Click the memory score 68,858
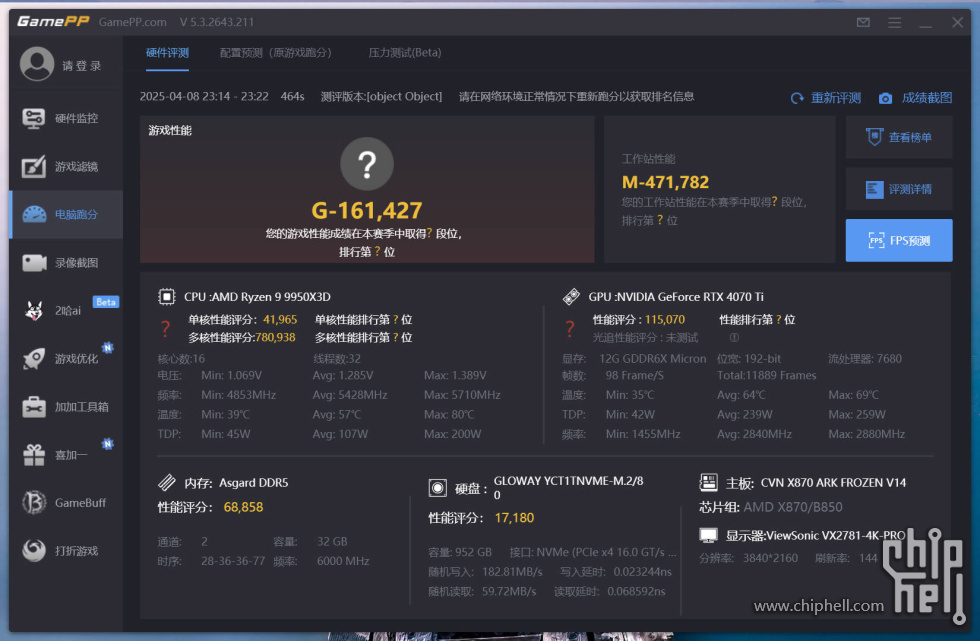This screenshot has height=641, width=980. (x=243, y=507)
